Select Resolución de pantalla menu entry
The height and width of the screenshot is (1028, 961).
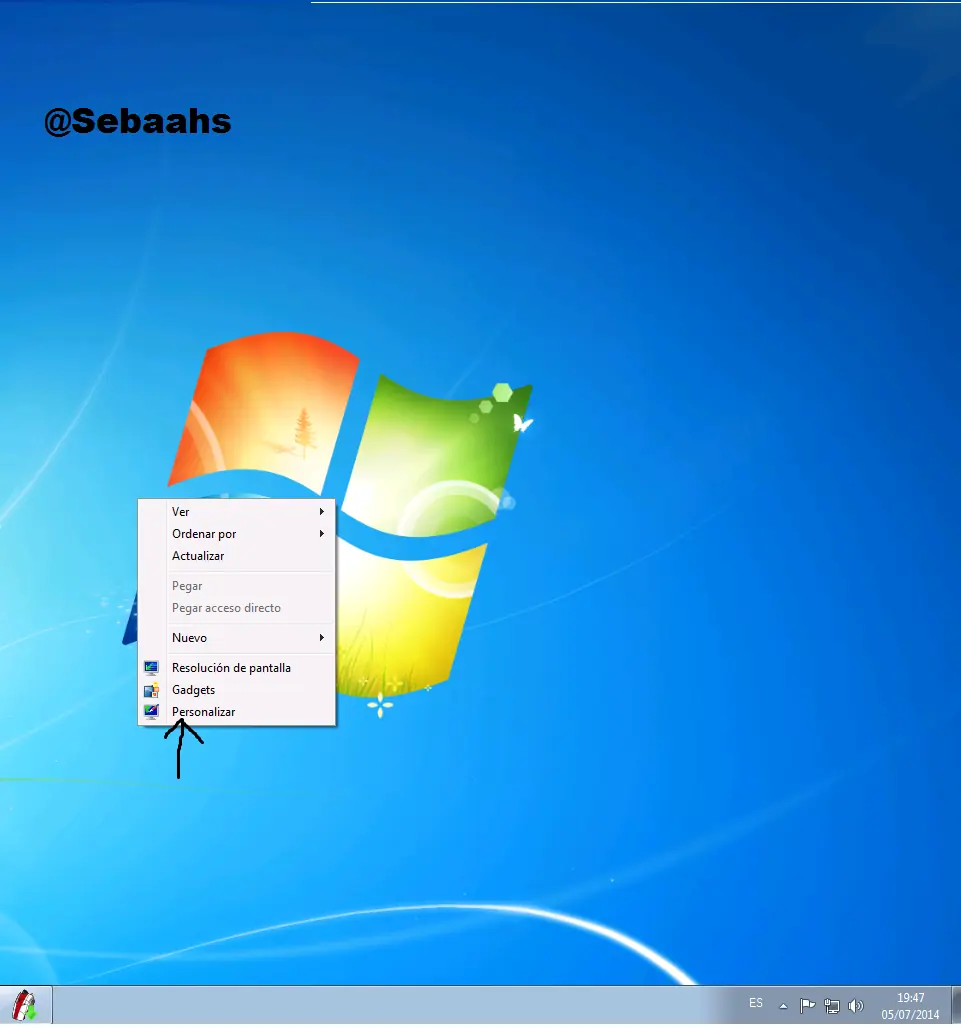(237, 668)
